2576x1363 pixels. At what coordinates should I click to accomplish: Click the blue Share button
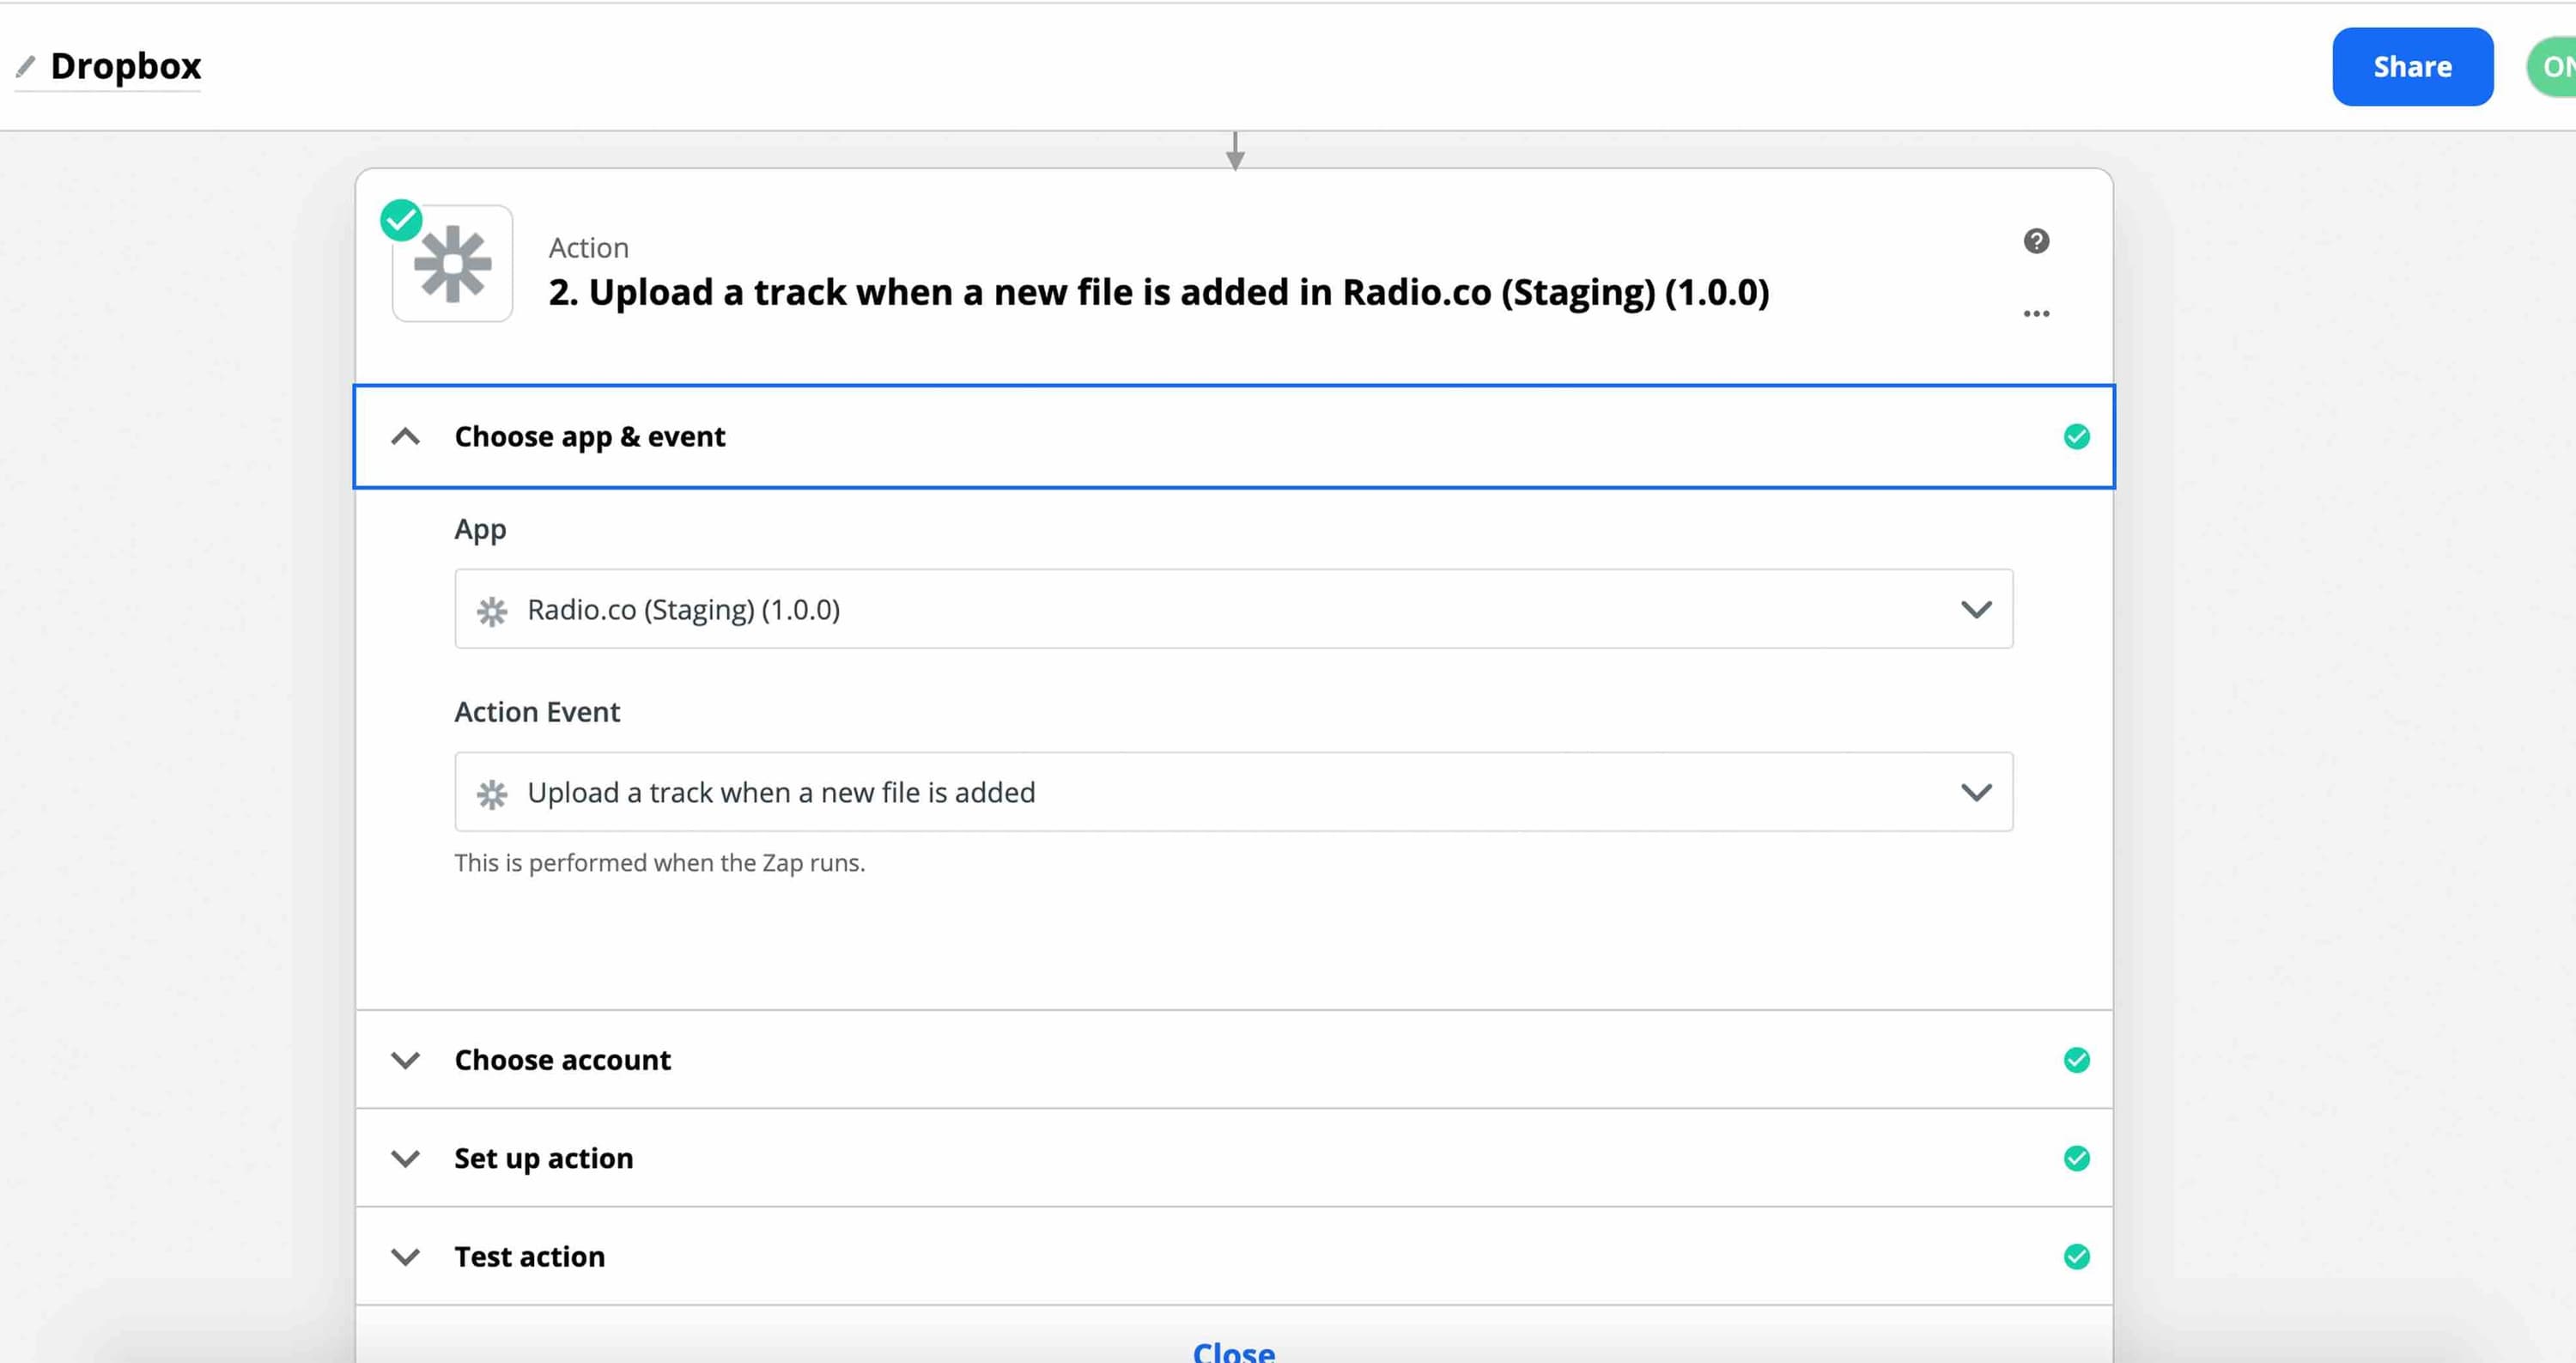coord(2412,67)
